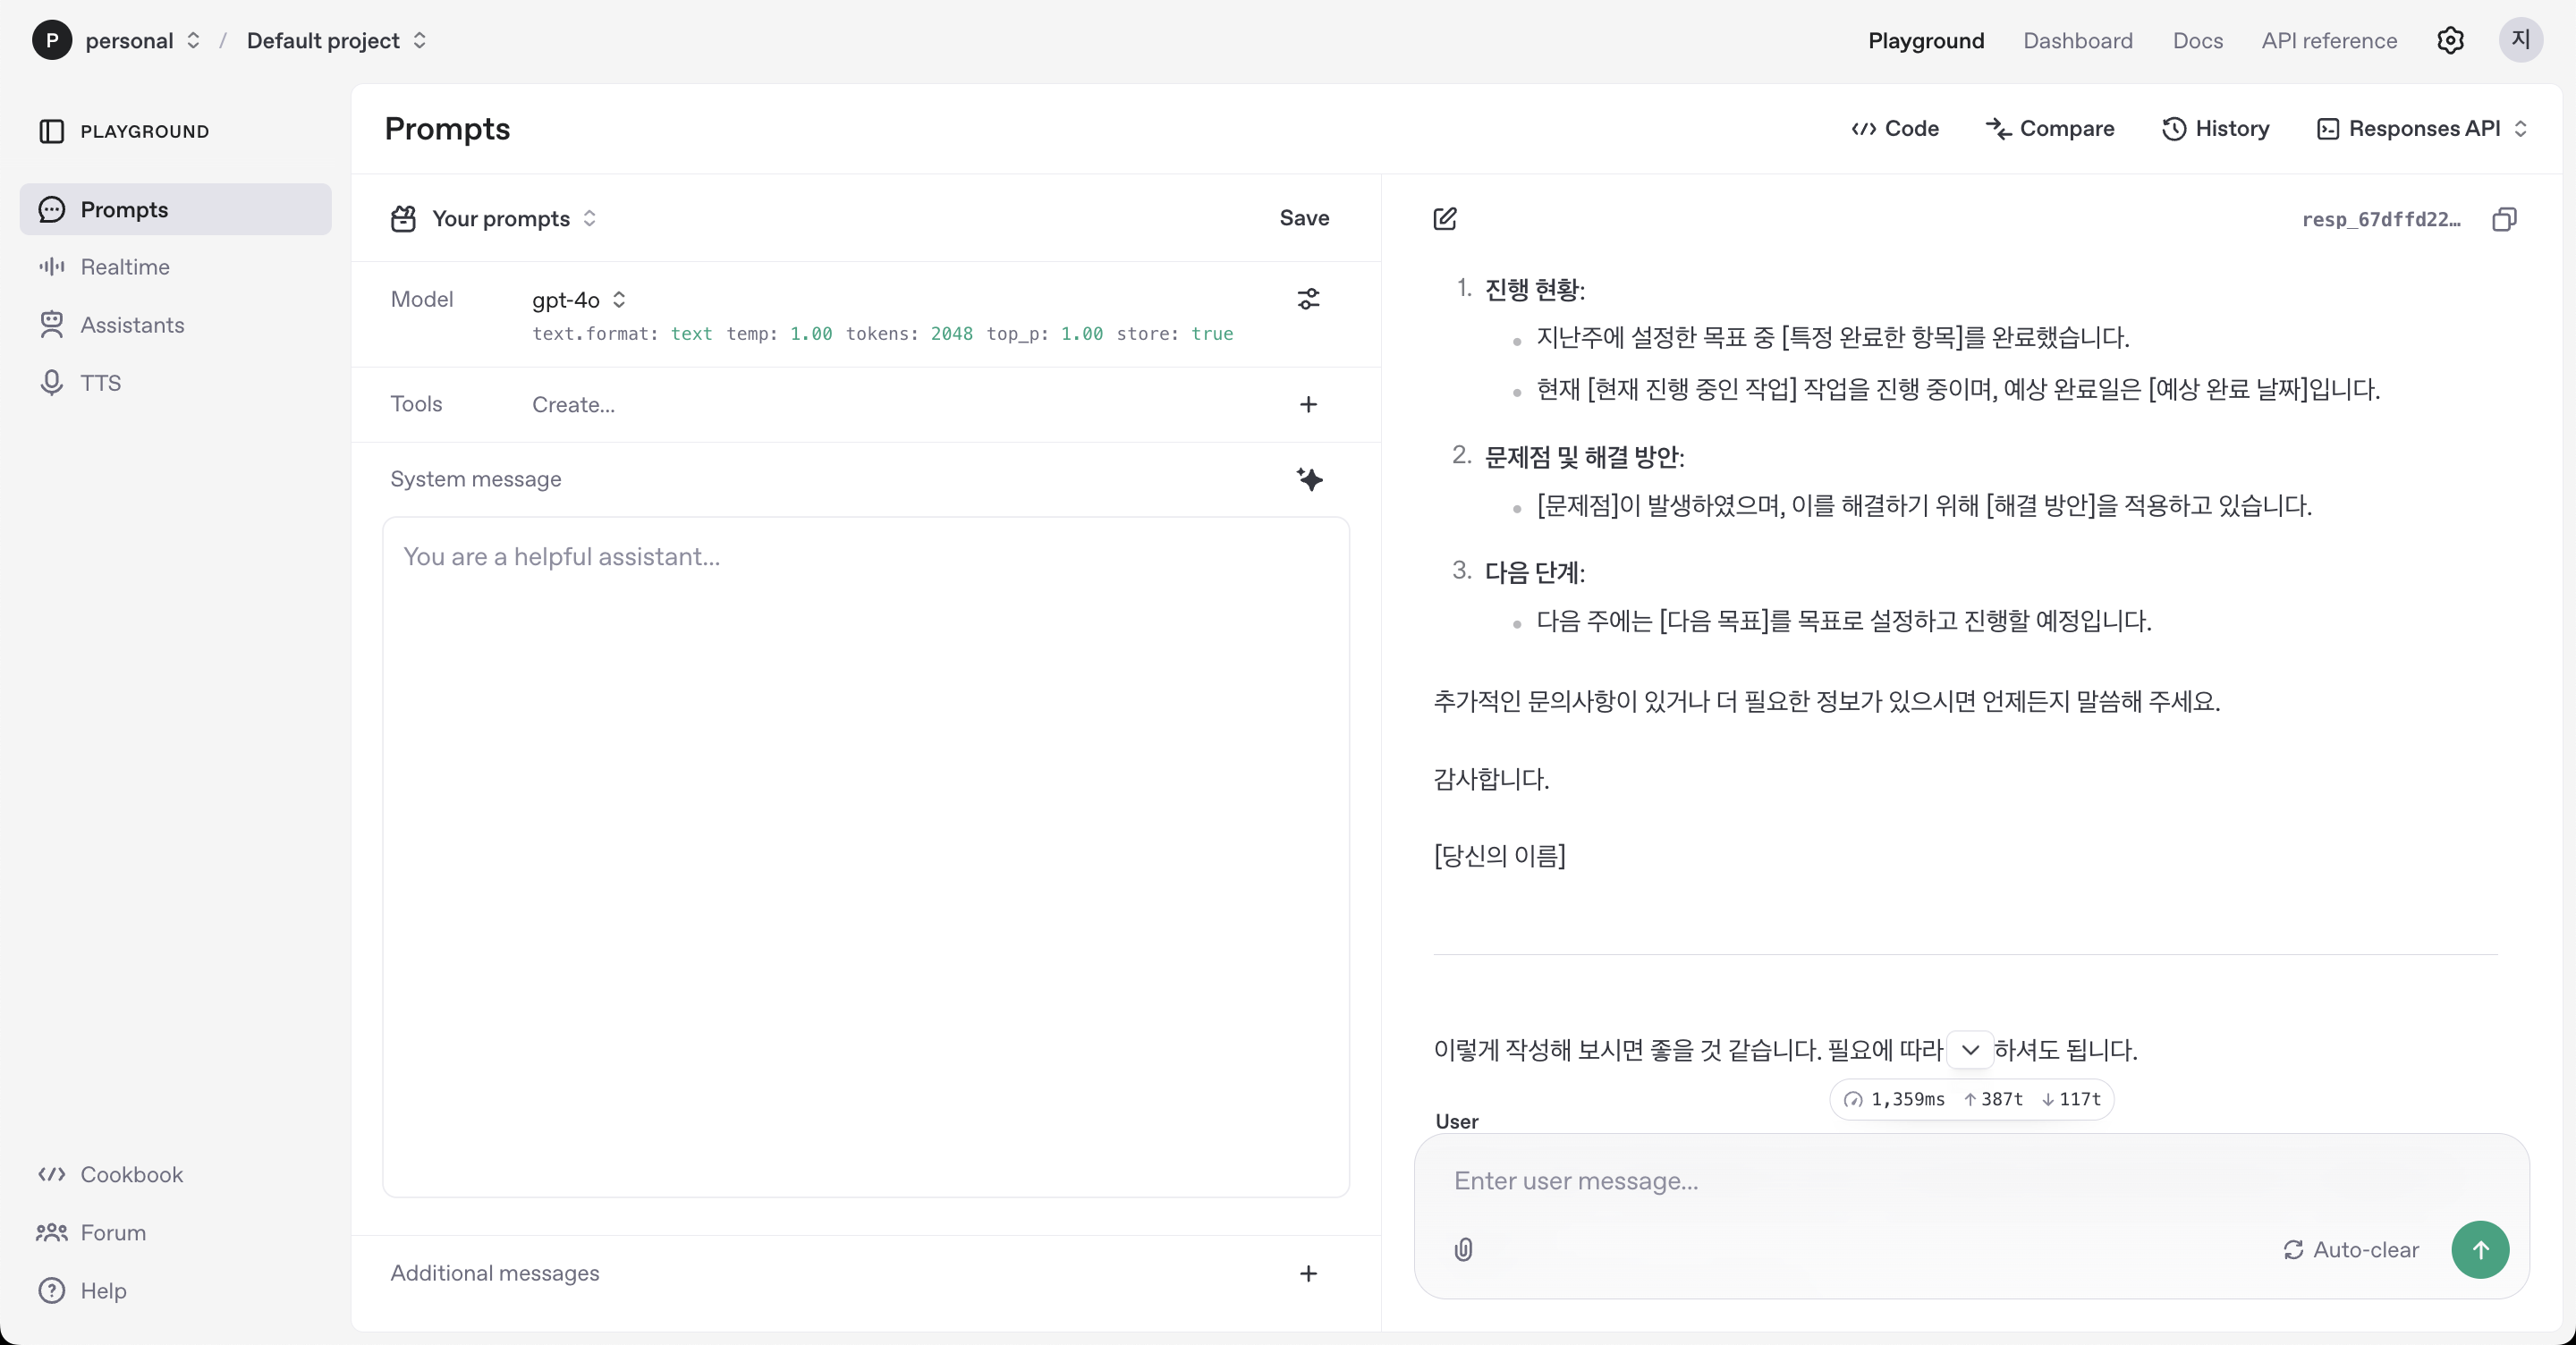
Task: Open the Compare view
Action: [2049, 129]
